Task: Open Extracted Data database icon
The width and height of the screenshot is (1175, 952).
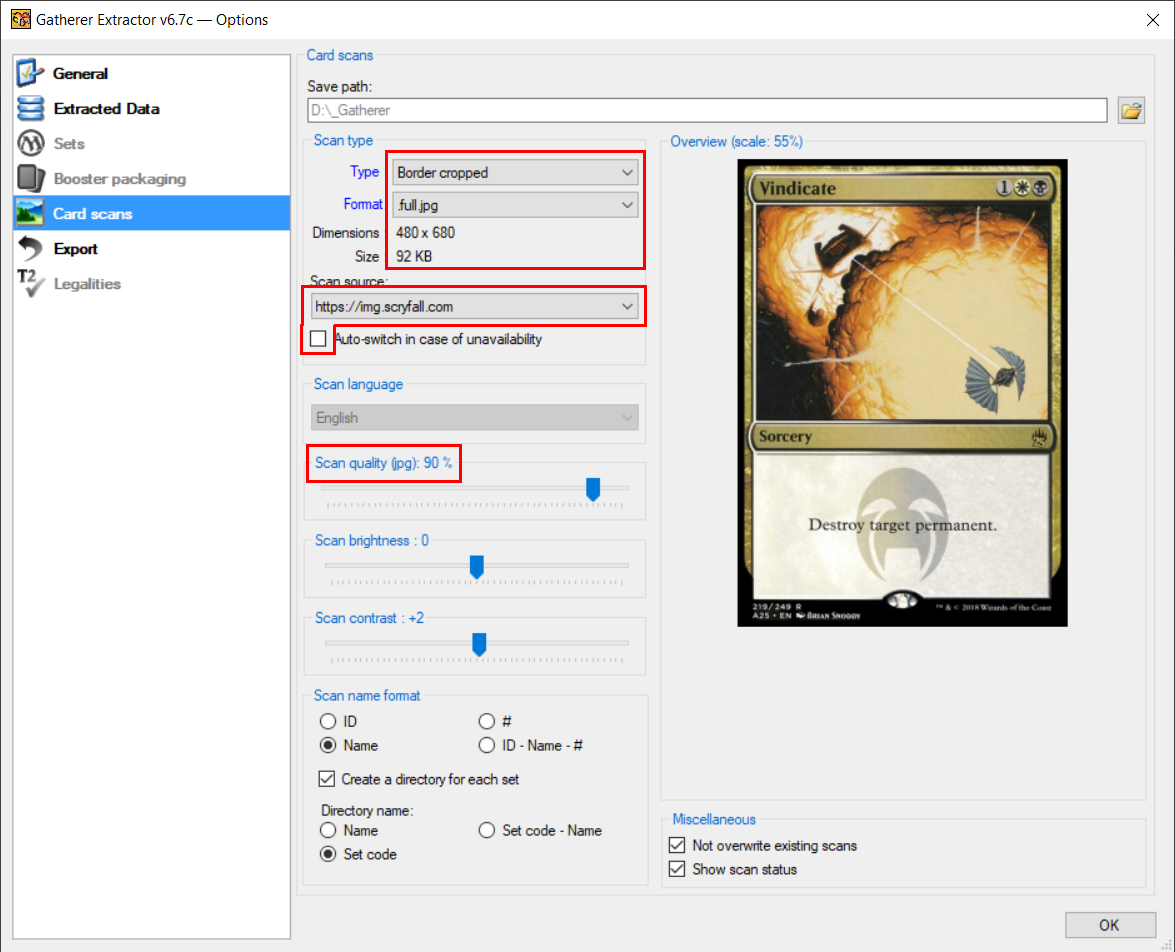Action: (x=31, y=108)
